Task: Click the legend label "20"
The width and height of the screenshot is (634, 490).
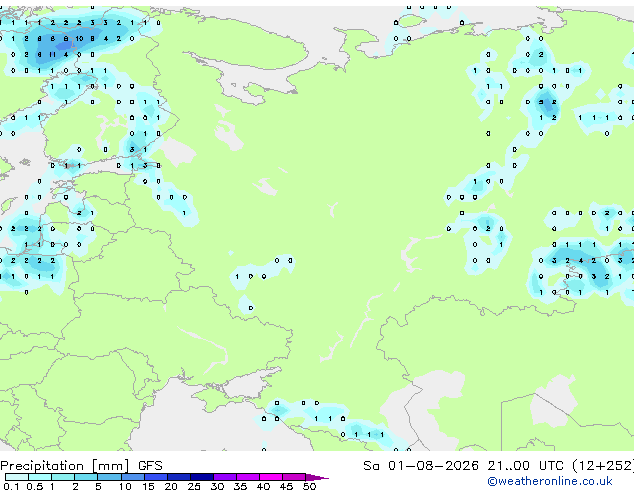Action: coord(171,486)
